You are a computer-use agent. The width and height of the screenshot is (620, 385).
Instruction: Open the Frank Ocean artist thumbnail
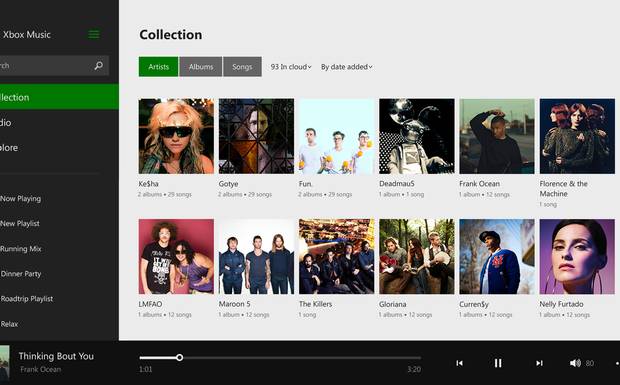point(497,136)
